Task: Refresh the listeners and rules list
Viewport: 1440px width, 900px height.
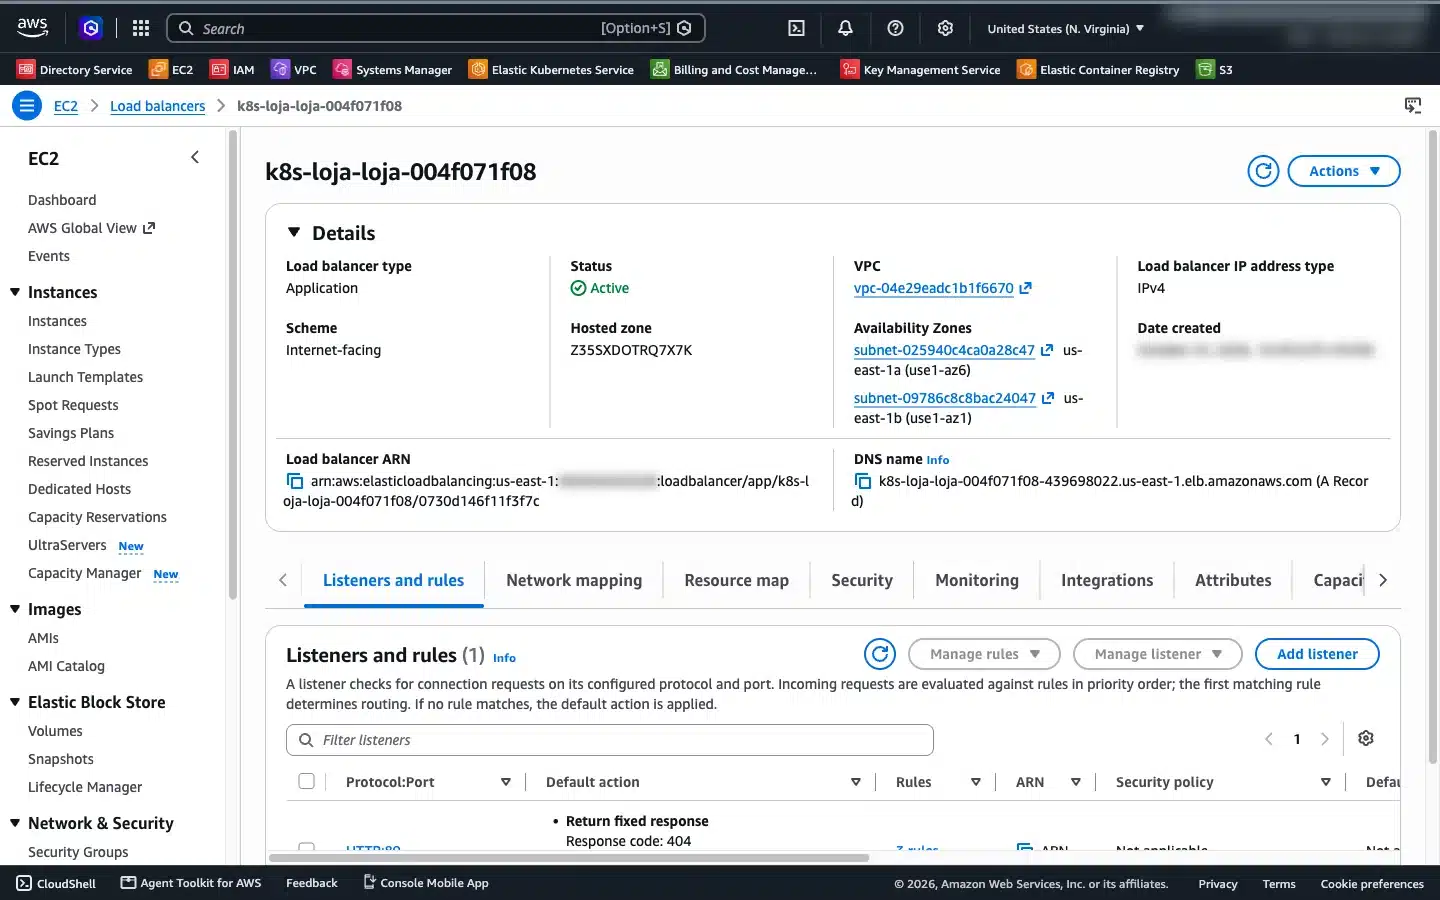Action: pos(880,654)
